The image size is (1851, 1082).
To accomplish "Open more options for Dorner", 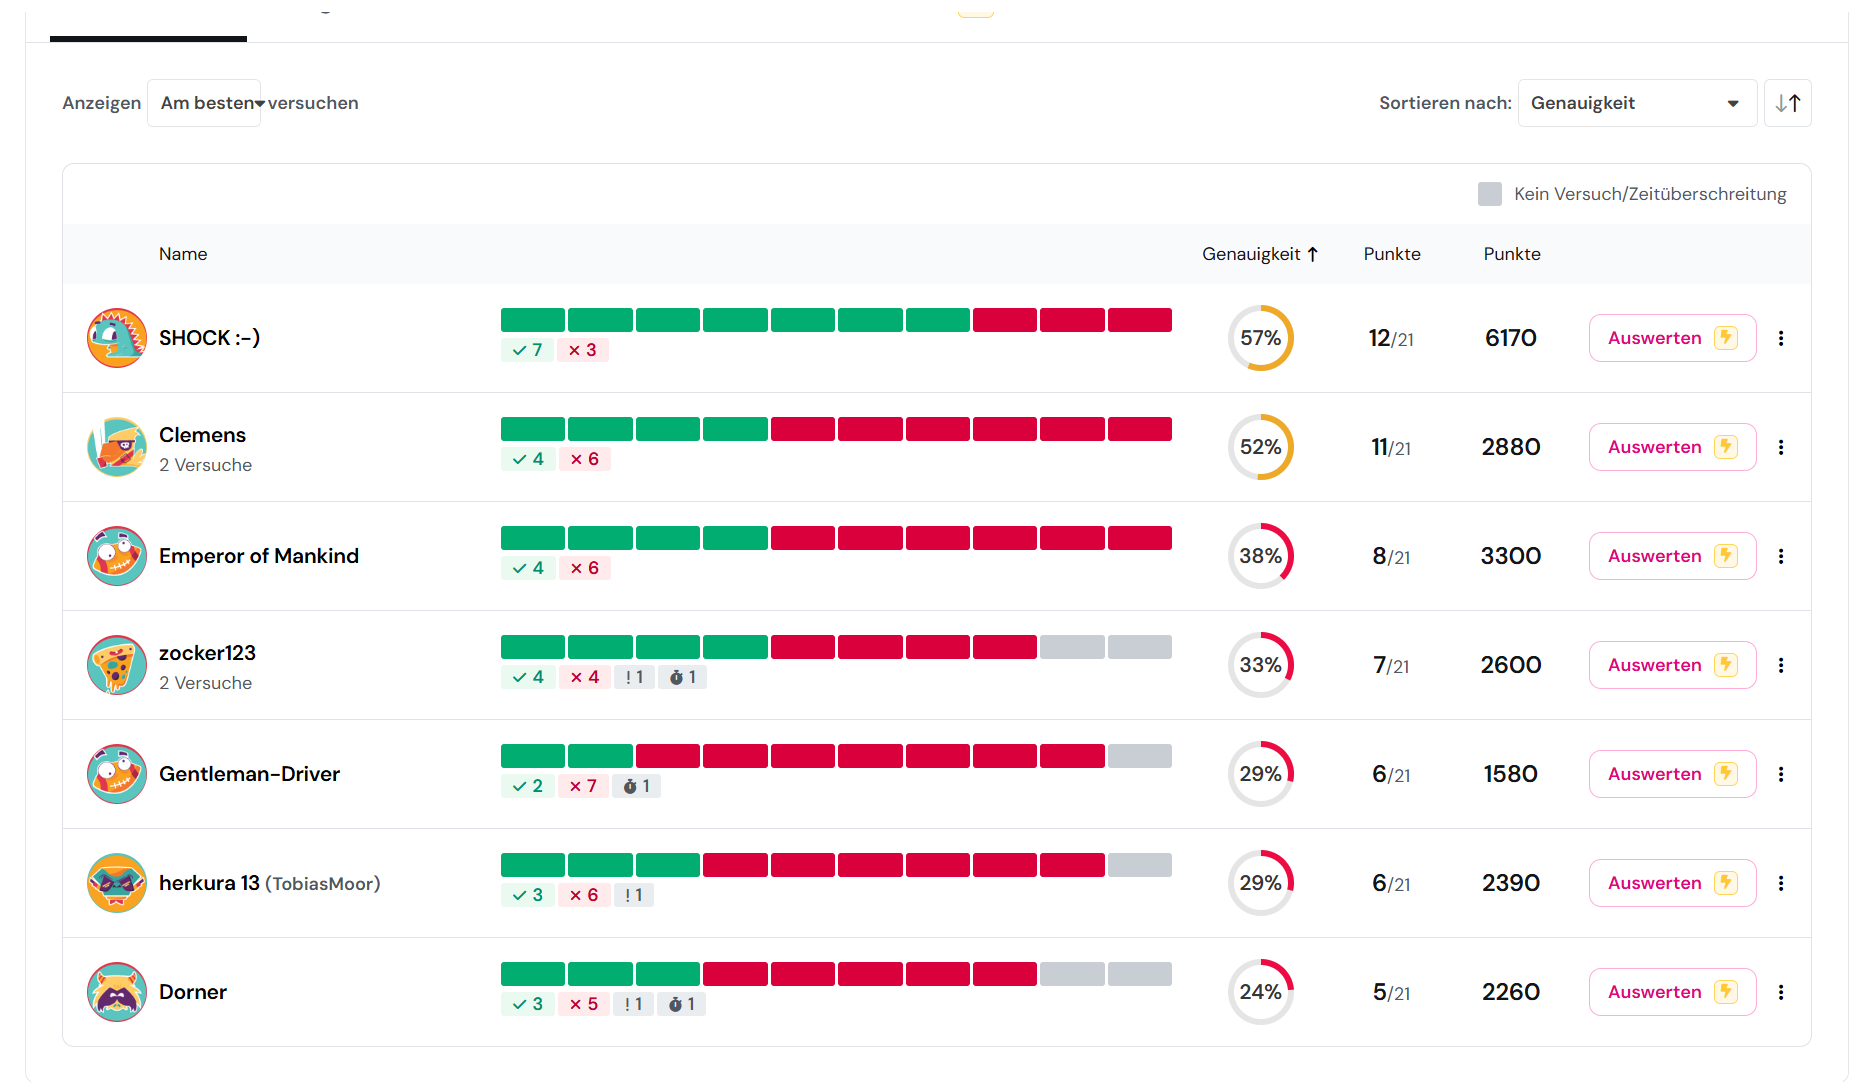I will [1780, 992].
